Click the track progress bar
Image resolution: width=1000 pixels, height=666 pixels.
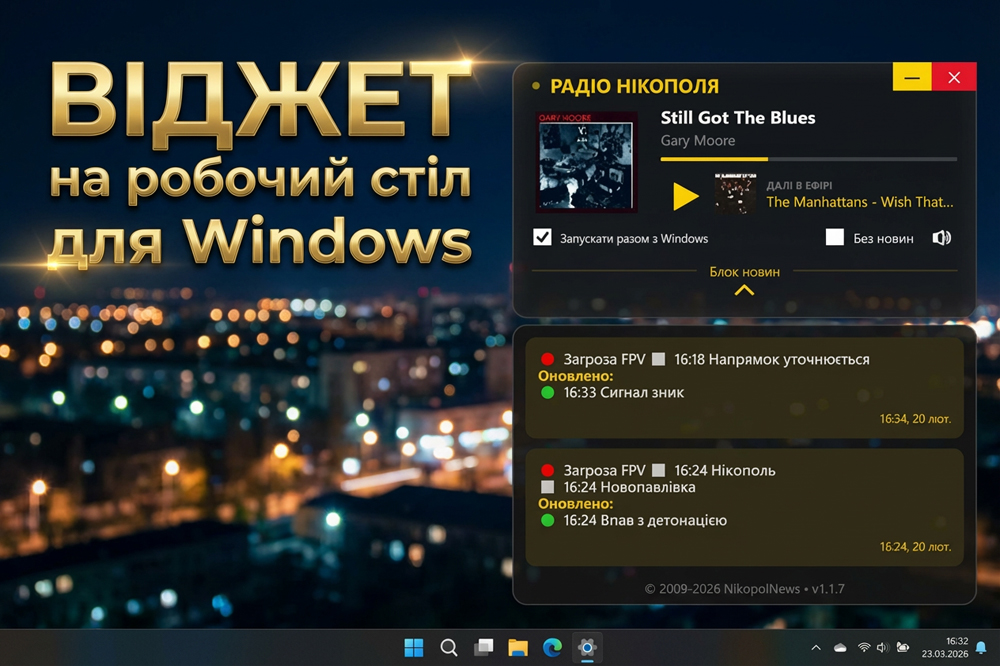(x=808, y=159)
